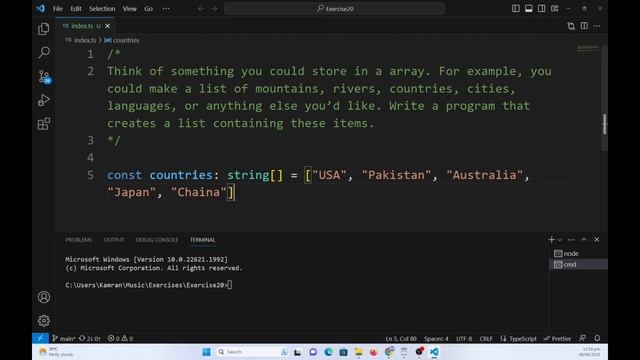This screenshot has height=360, width=640.
Task: Open the Explorer view in activity bar
Action: point(44,29)
